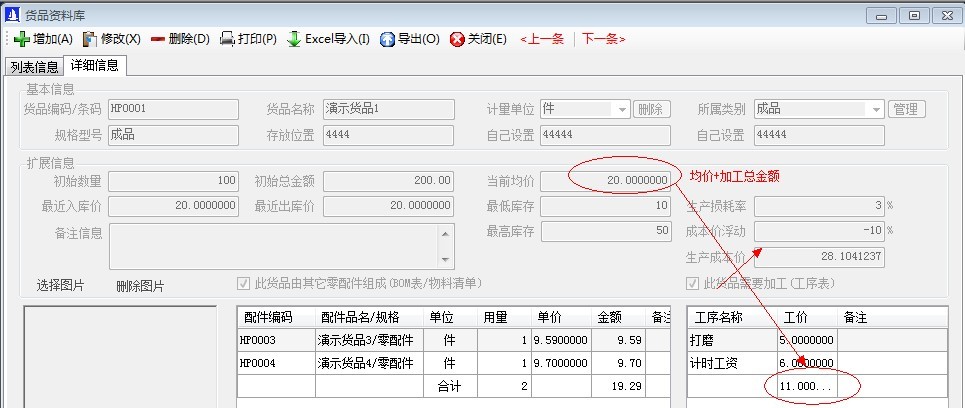Toggle the BOM表/物料清单 composition checkbox
The width and height of the screenshot is (965, 408).
click(243, 283)
